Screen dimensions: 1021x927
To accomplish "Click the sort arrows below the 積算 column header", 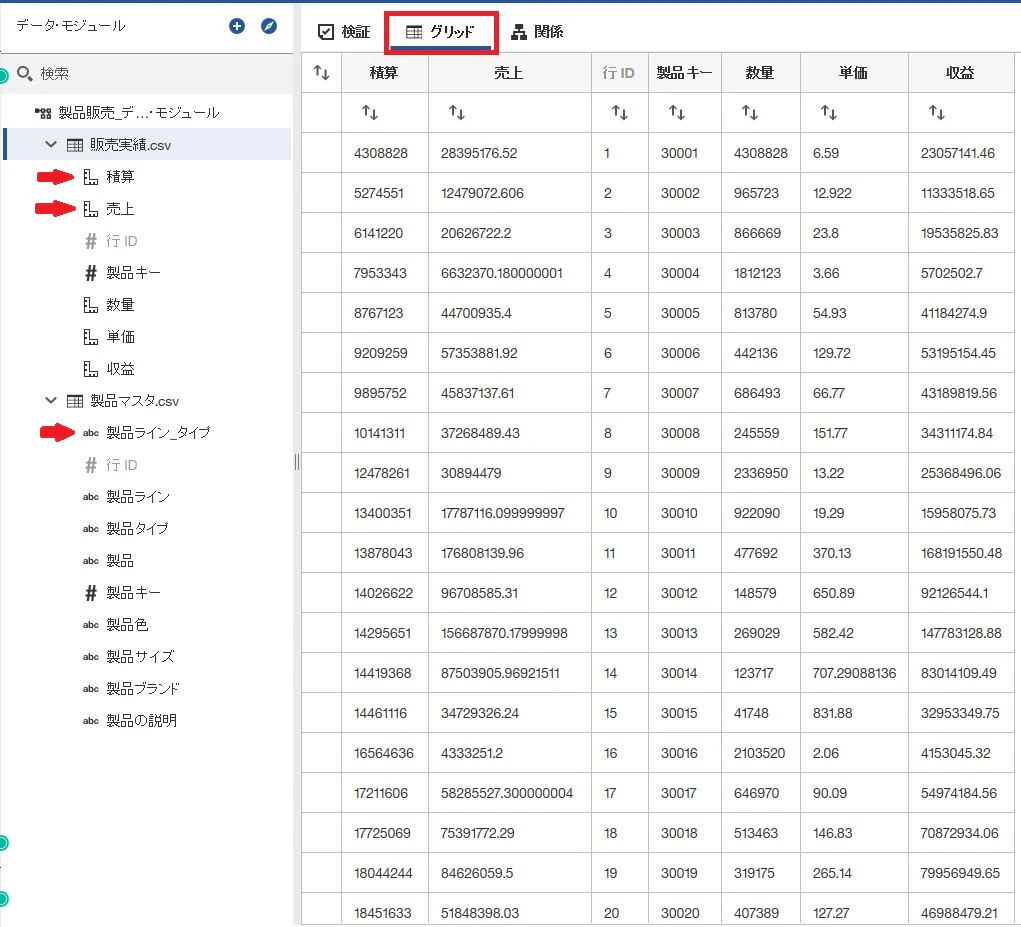I will point(370,113).
